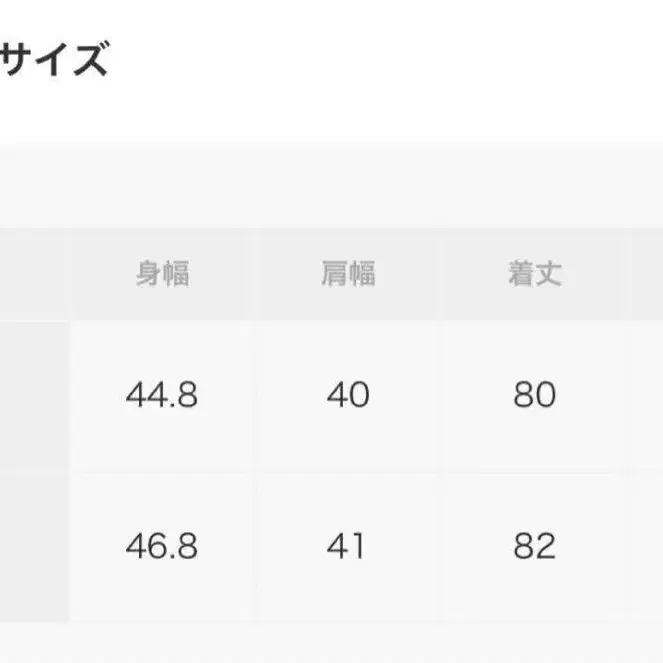Click the white space right of サイズ heading
663x663 pixels.
[x=380, y=60]
